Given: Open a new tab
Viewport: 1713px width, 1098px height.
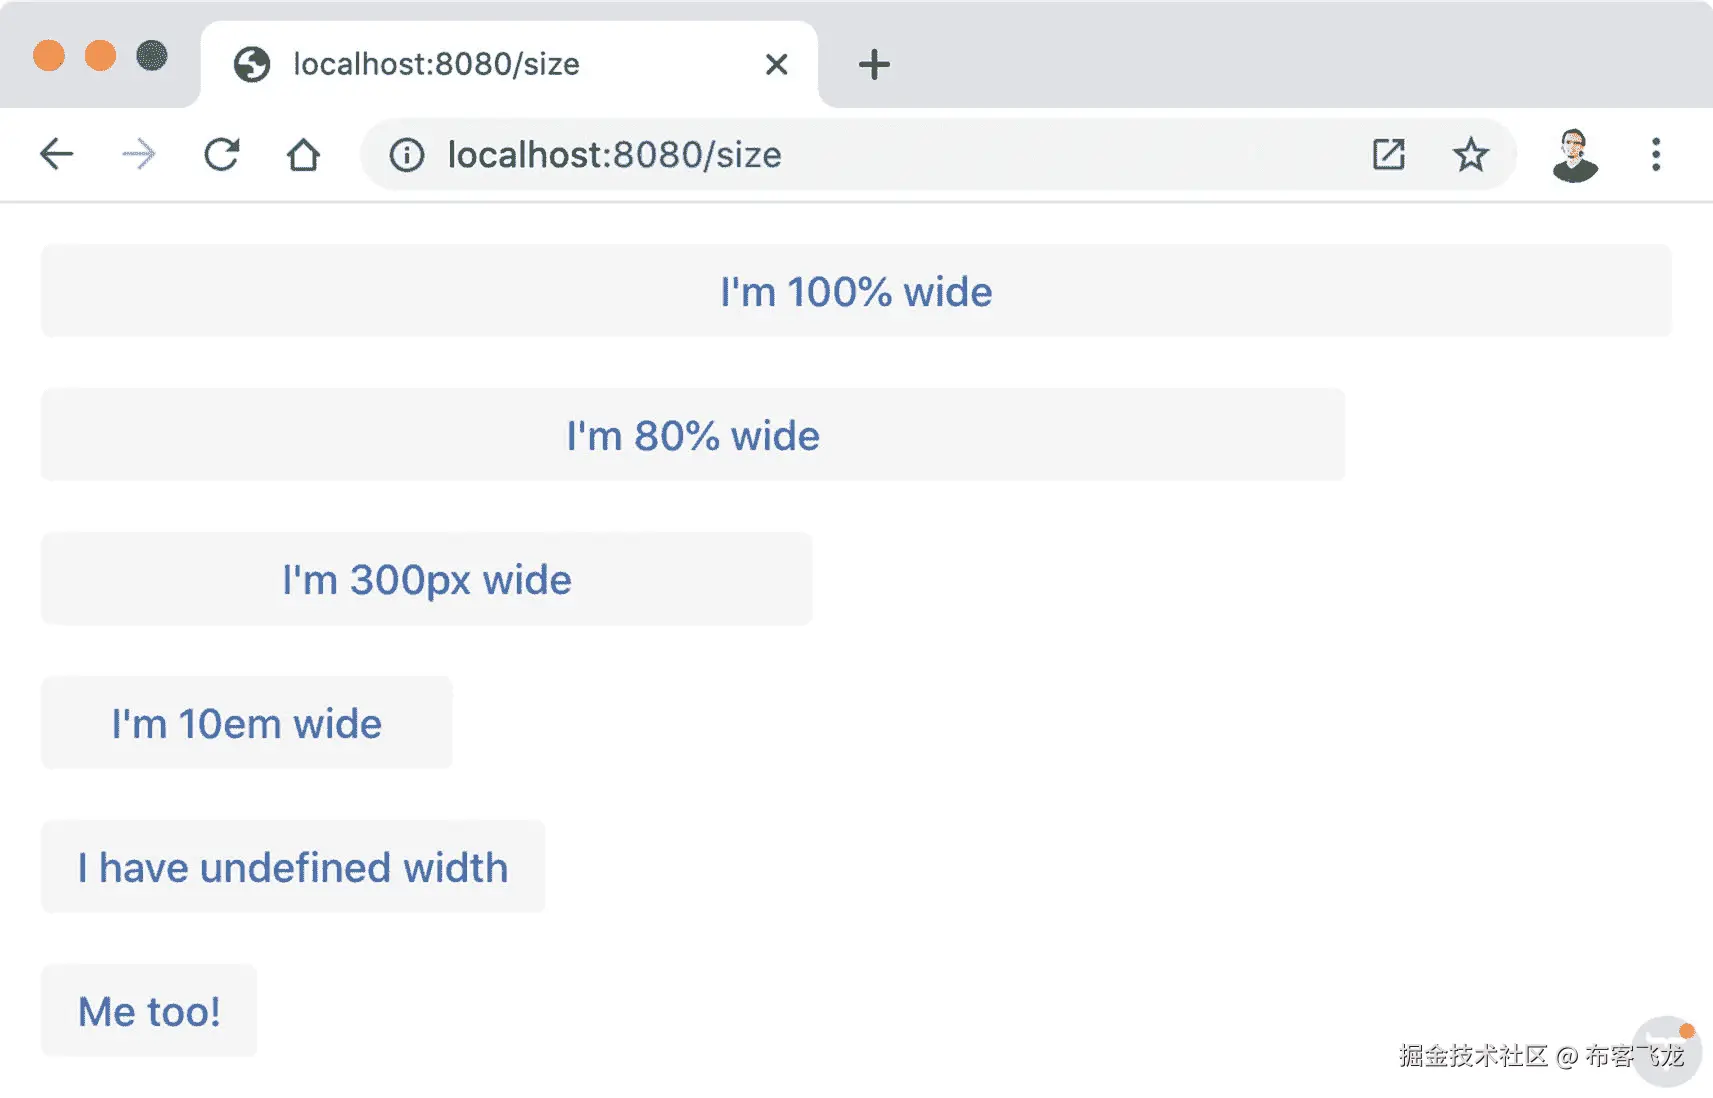Looking at the screenshot, I should (x=874, y=65).
